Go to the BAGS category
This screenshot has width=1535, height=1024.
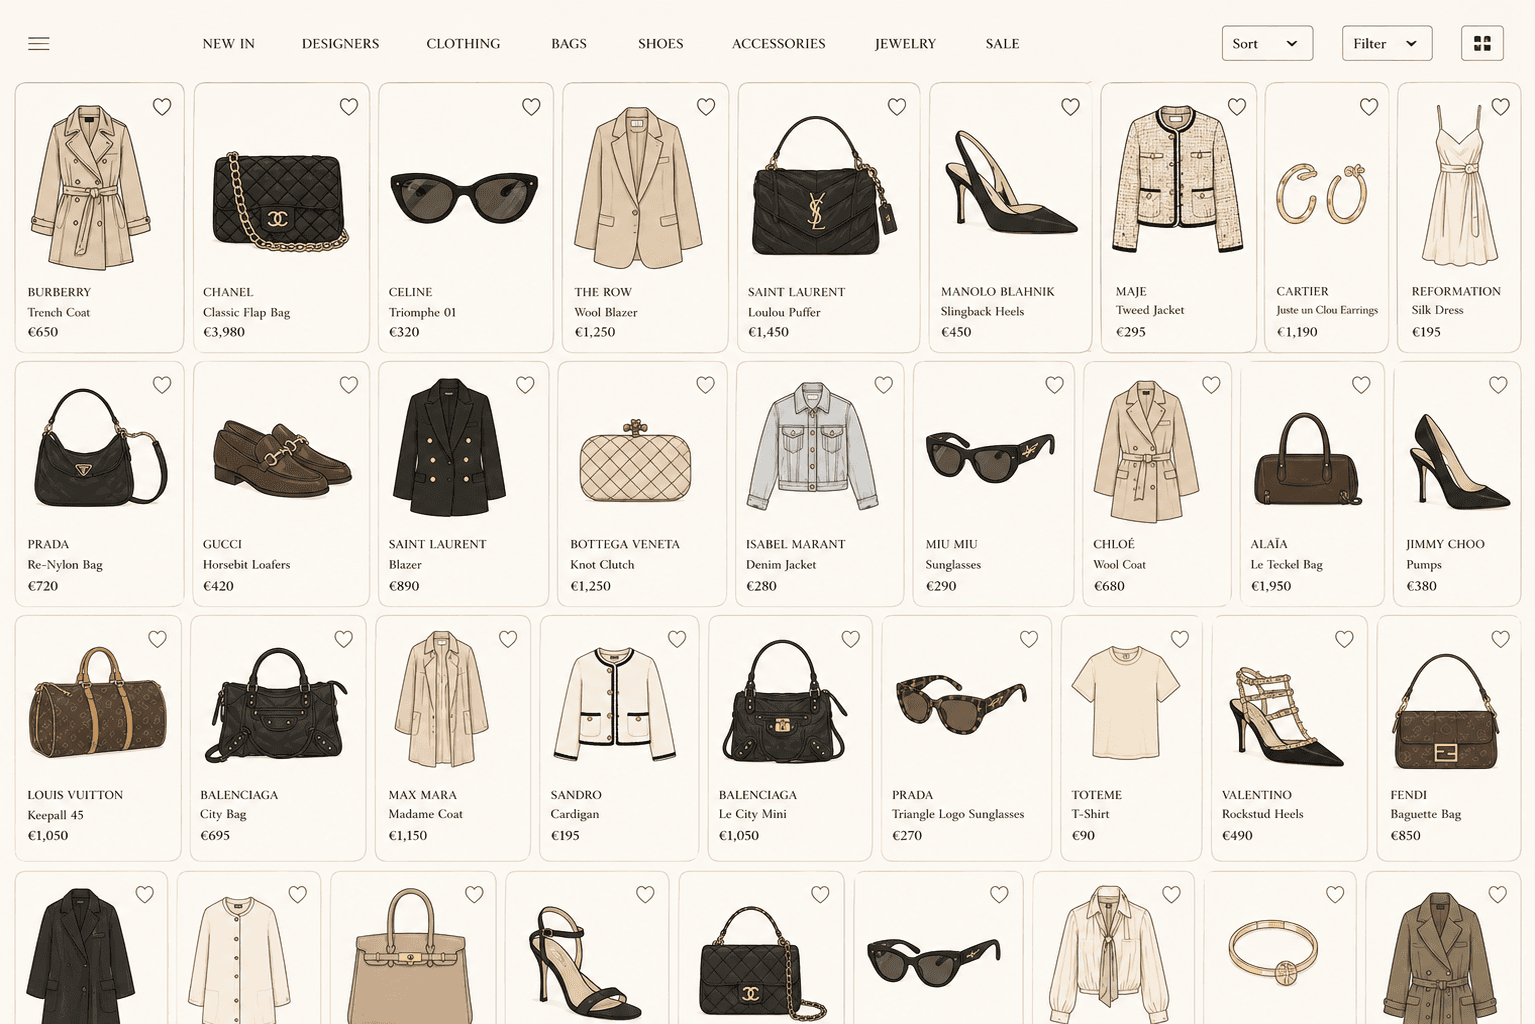click(569, 44)
